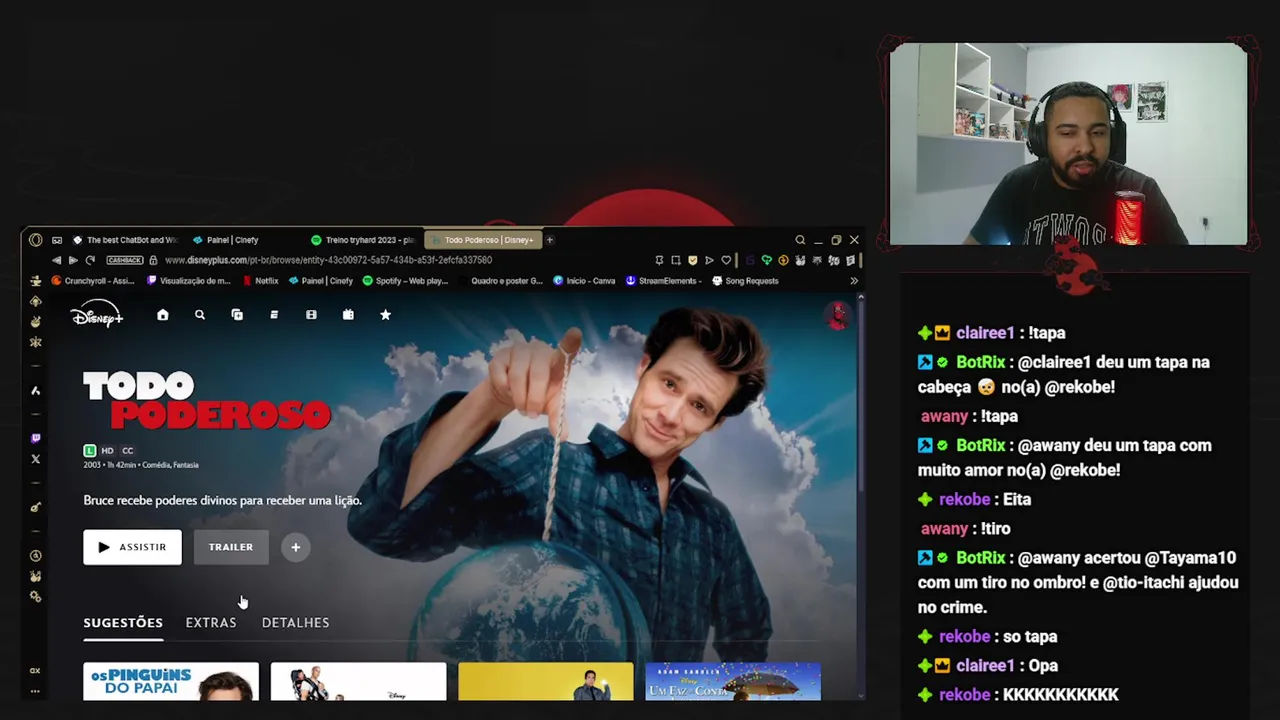Open the Netflix bookmark
Screen dimensions: 1280x720
pyautogui.click(x=260, y=281)
